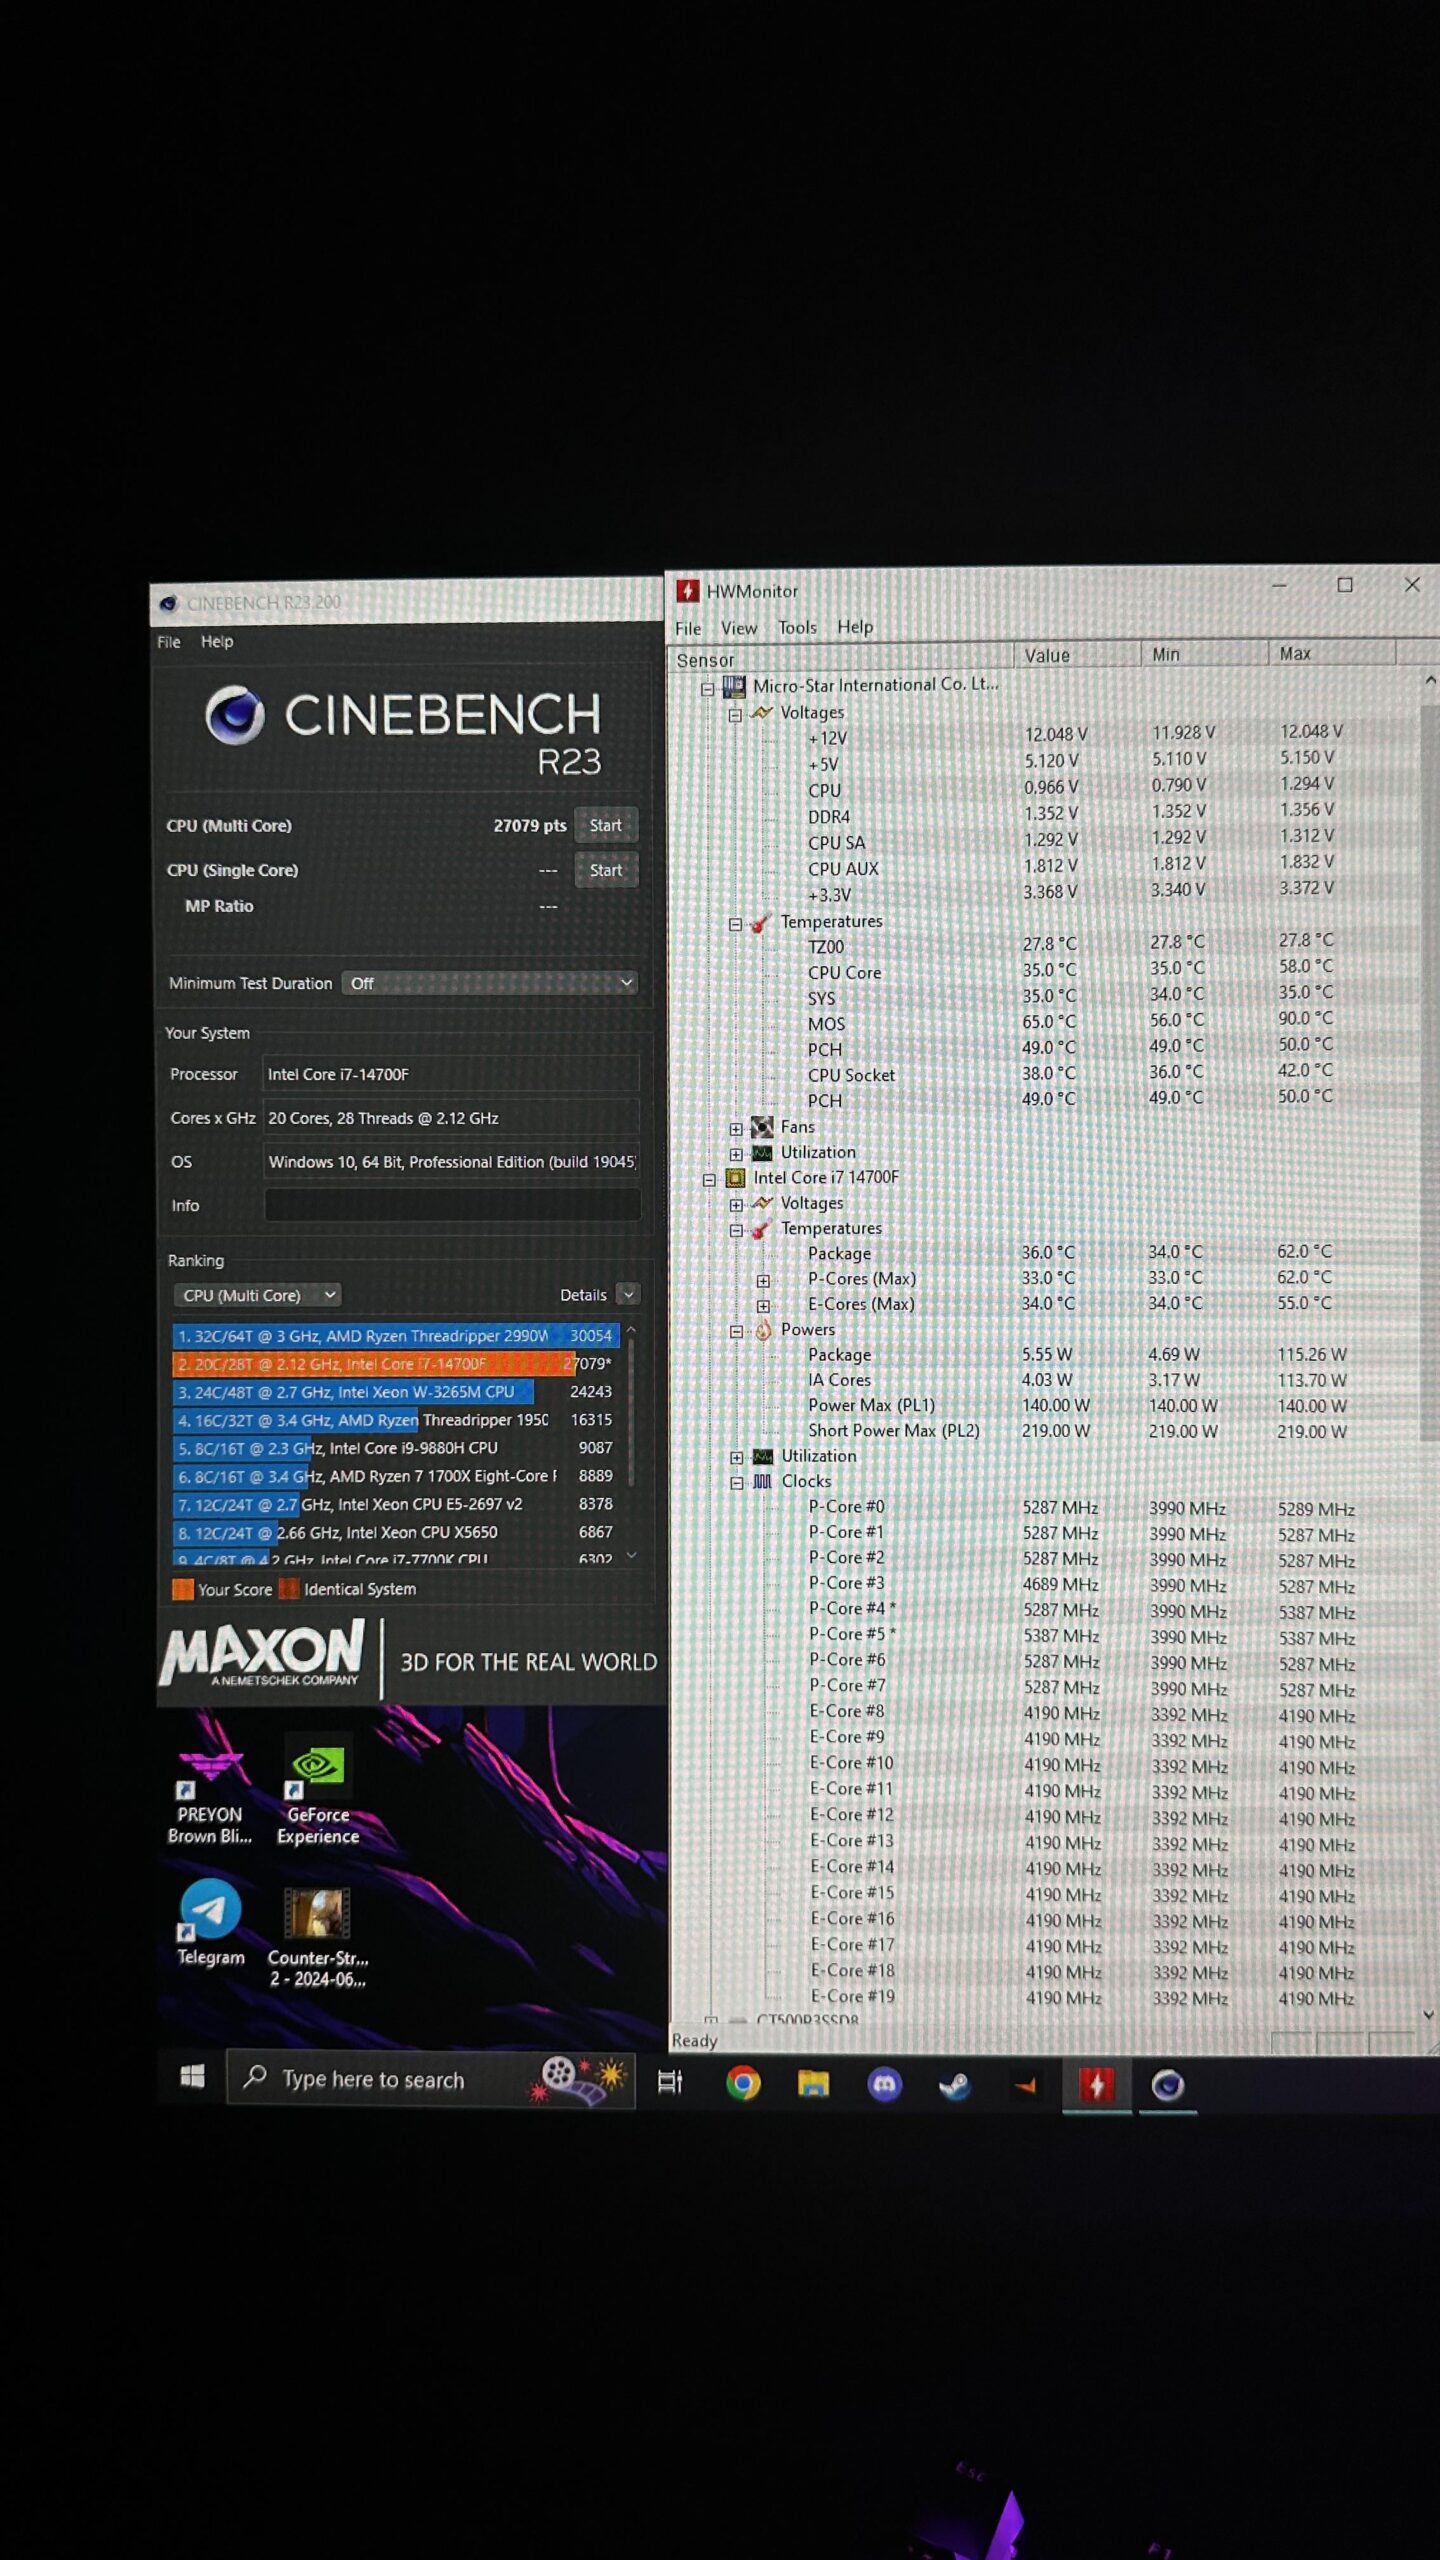Viewport: 1440px width, 2560px height.
Task: Switch to Cinebench via its taskbar icon
Action: point(1168,2086)
